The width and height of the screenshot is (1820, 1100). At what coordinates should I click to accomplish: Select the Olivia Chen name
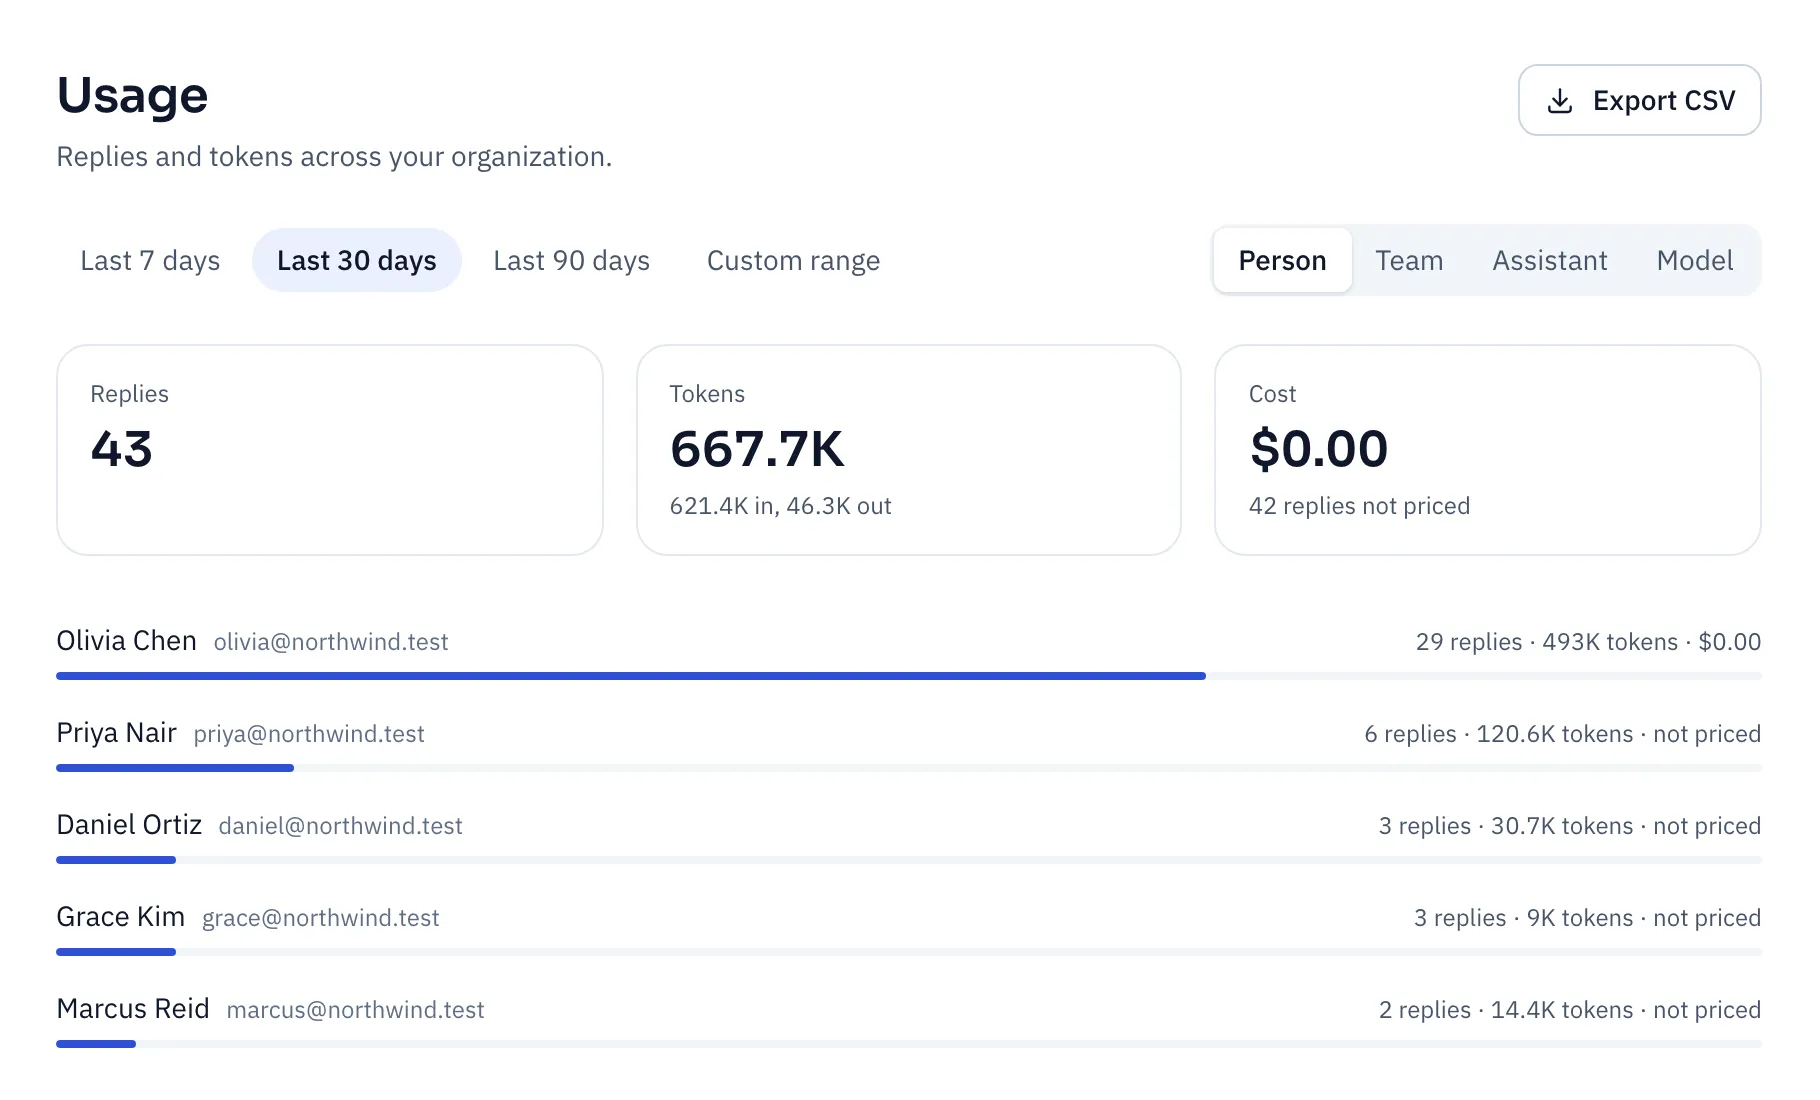tap(126, 641)
